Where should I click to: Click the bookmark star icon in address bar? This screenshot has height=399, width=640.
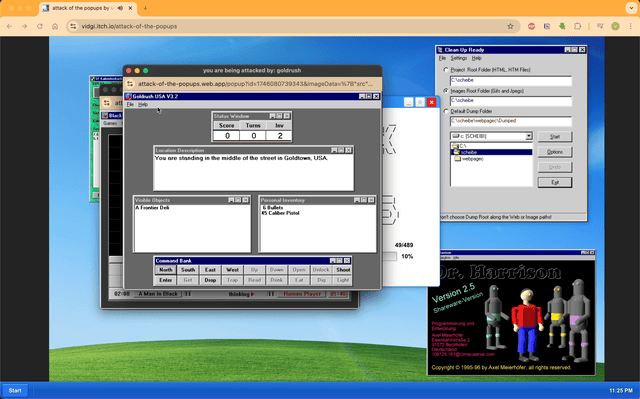point(510,26)
